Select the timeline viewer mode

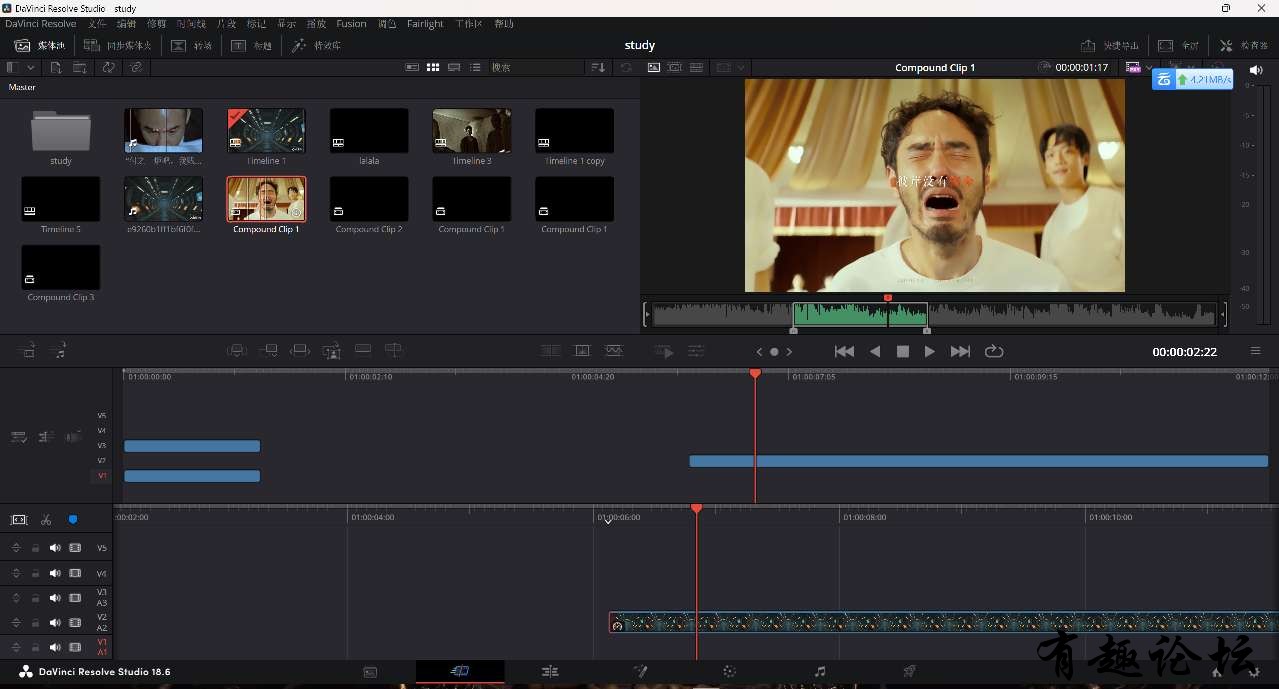696,67
